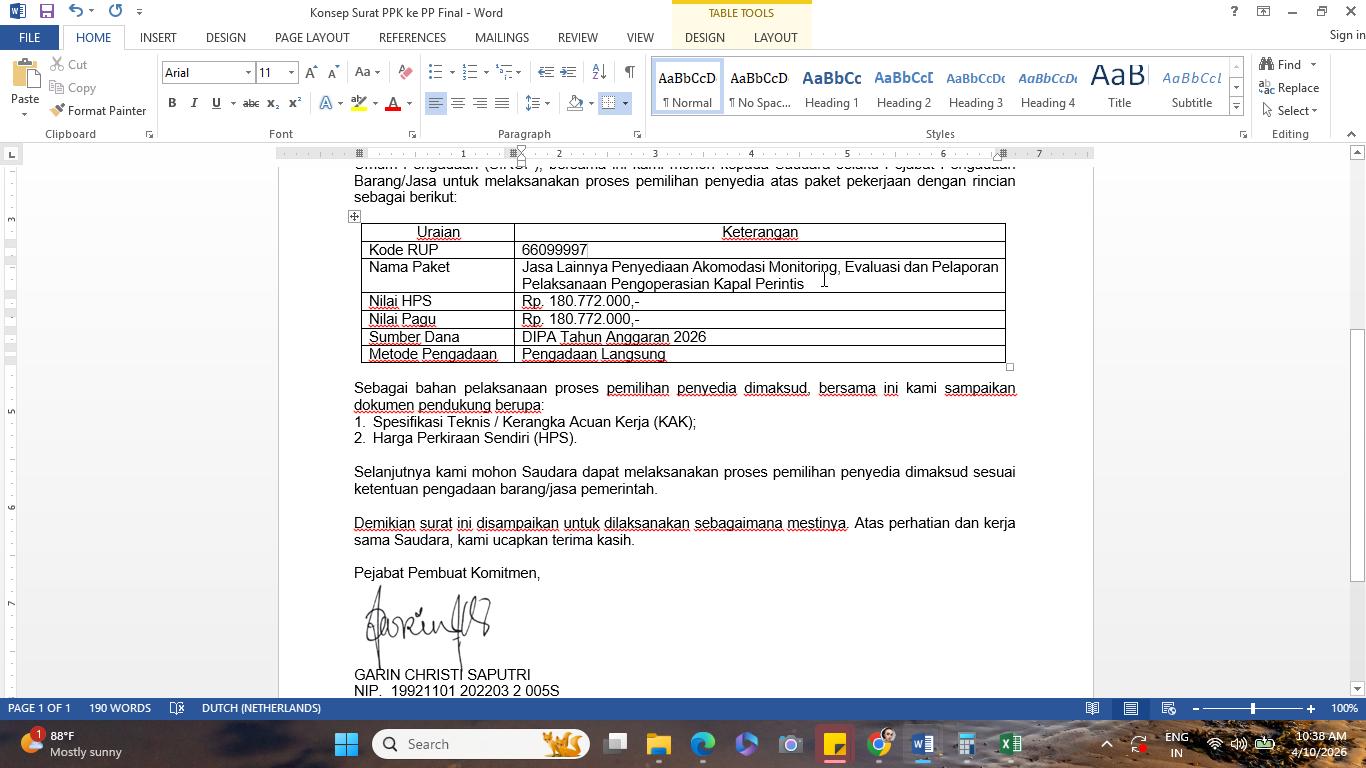Image resolution: width=1366 pixels, height=768 pixels.
Task: Apply the Heading 1 style
Action: [x=832, y=87]
